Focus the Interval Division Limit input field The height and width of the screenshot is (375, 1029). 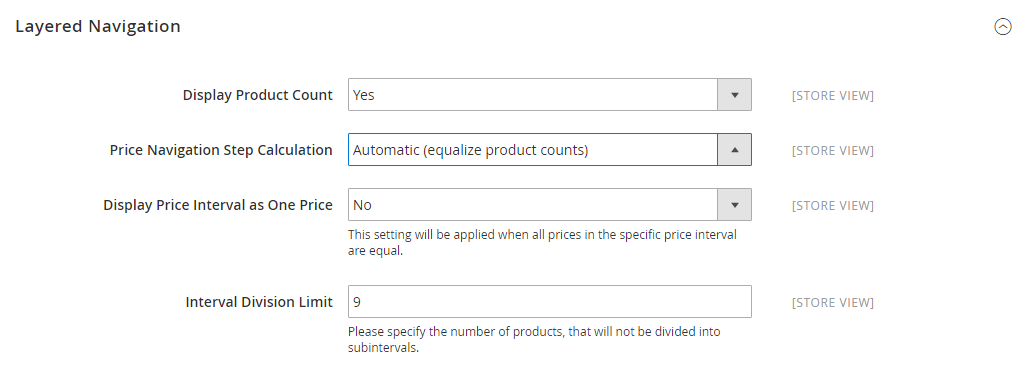coord(549,301)
